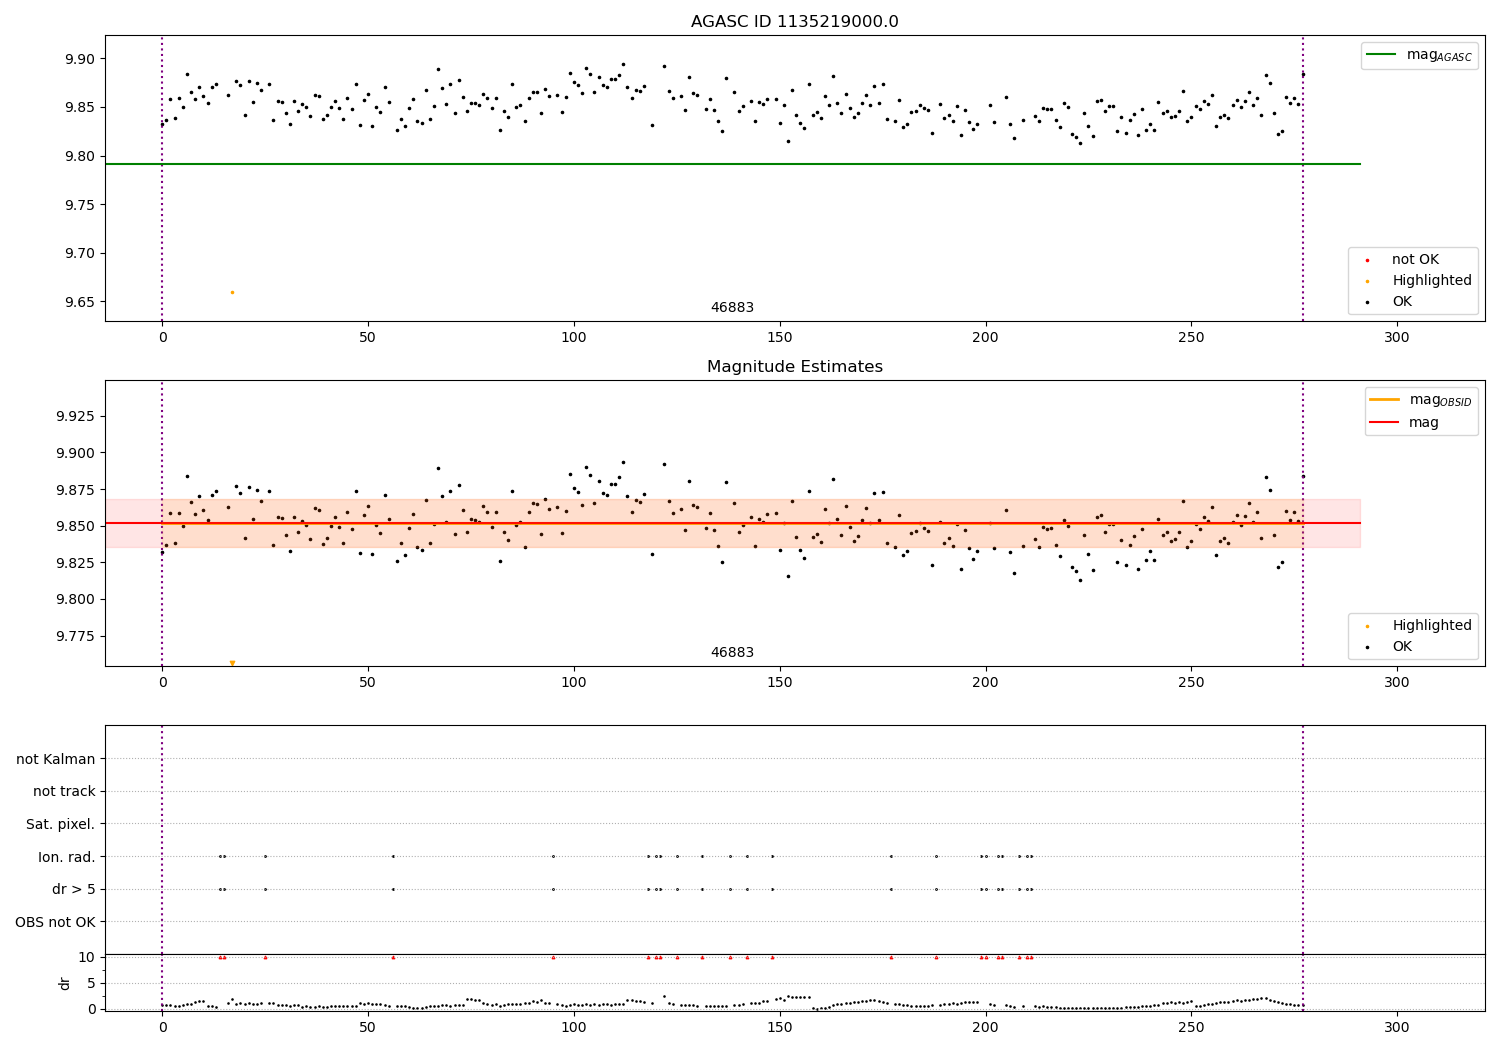Image resolution: width=1500 pixels, height=1050 pixels.
Task: Click the 150 x-axis tick of the middle plot
Action: coord(779,683)
